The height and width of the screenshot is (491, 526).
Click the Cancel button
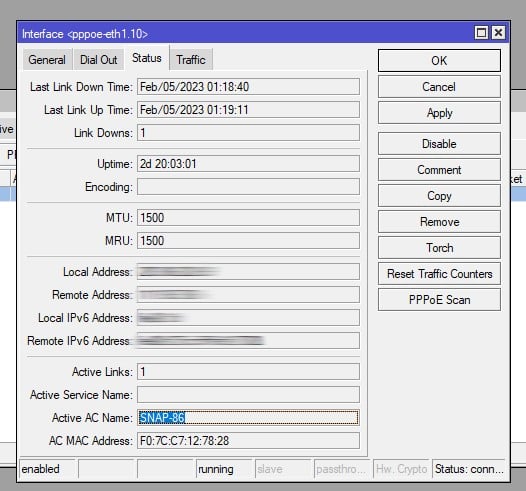click(439, 87)
